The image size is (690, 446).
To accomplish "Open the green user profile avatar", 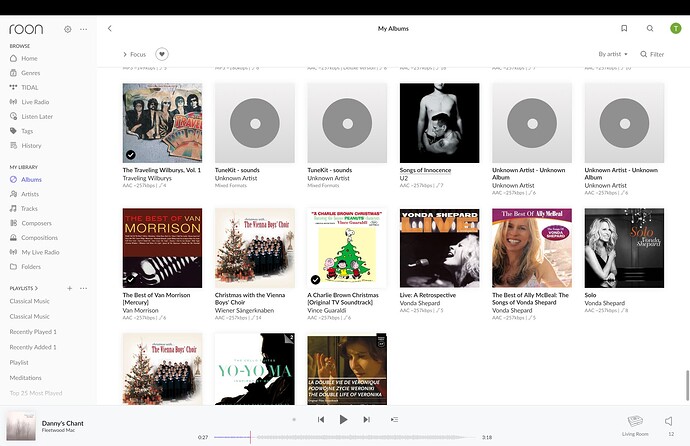I will (675, 28).
